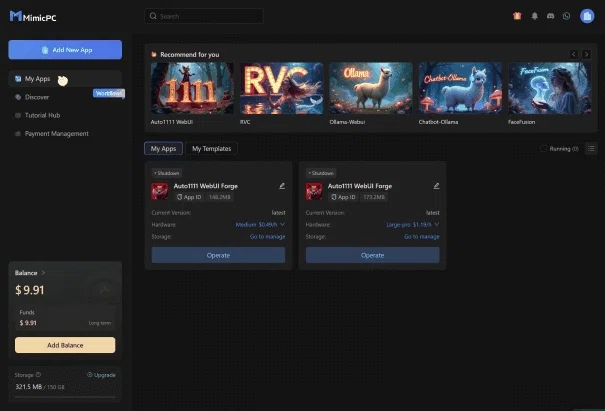The image size is (605, 411).
Task: Switch to the My Templates tab
Action: tap(211, 149)
